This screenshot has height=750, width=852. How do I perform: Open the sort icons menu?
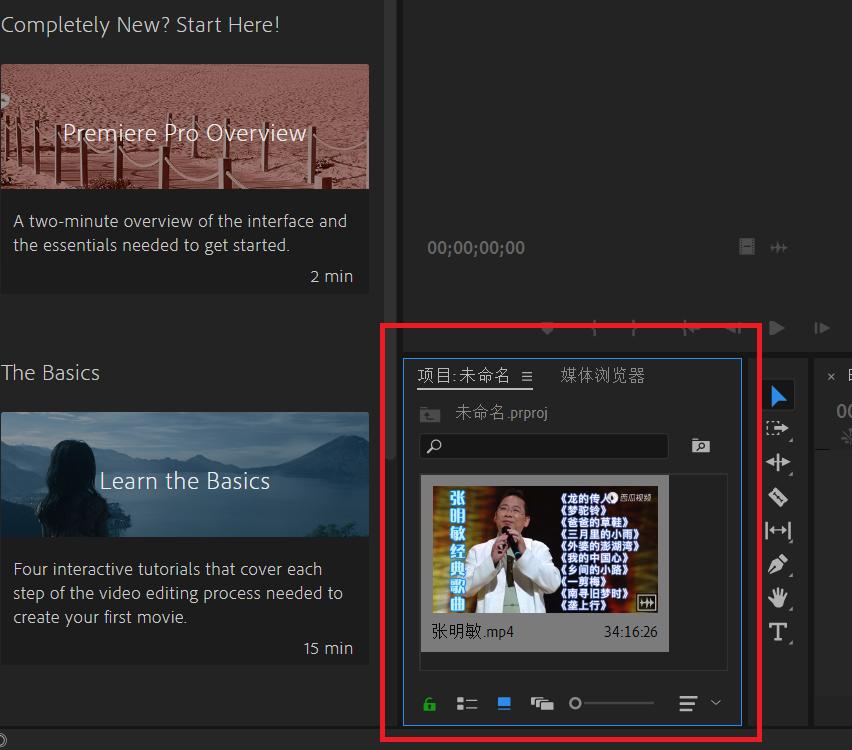coord(688,704)
